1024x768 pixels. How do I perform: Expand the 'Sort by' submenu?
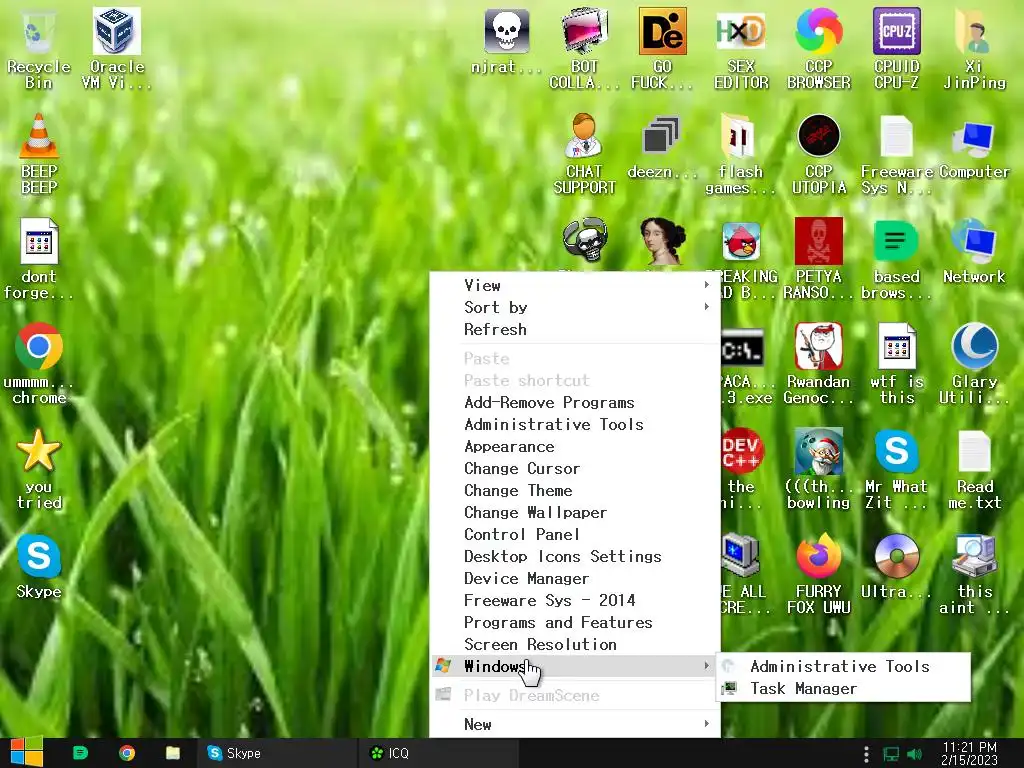click(575, 307)
